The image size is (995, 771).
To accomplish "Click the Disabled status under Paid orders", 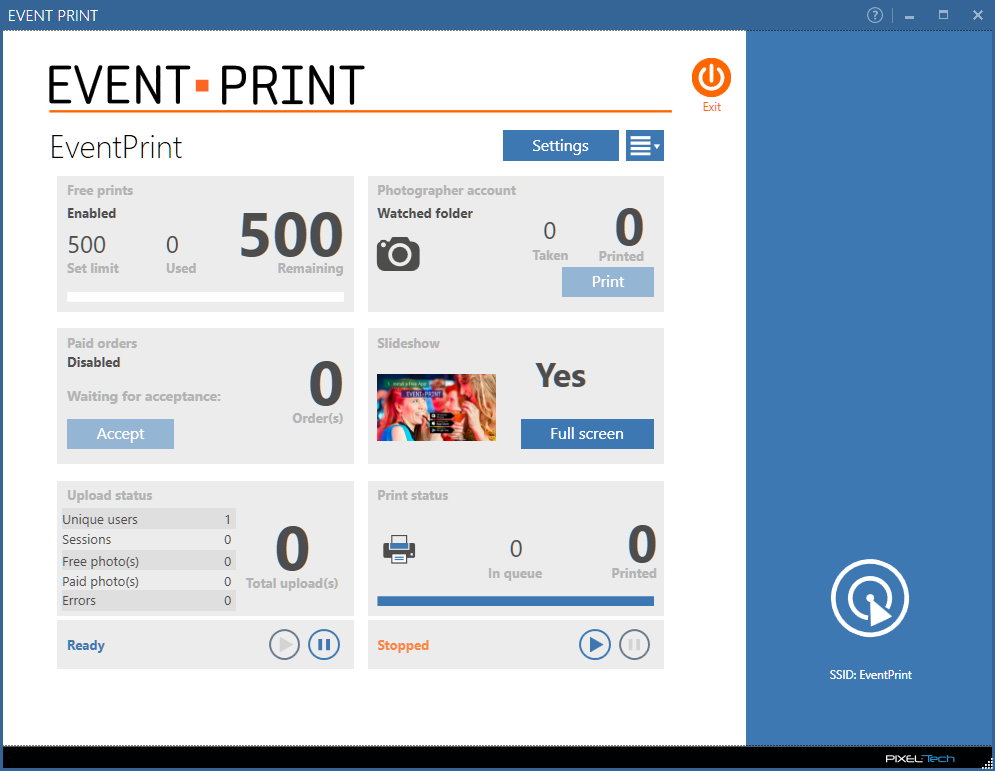I will (x=94, y=362).
